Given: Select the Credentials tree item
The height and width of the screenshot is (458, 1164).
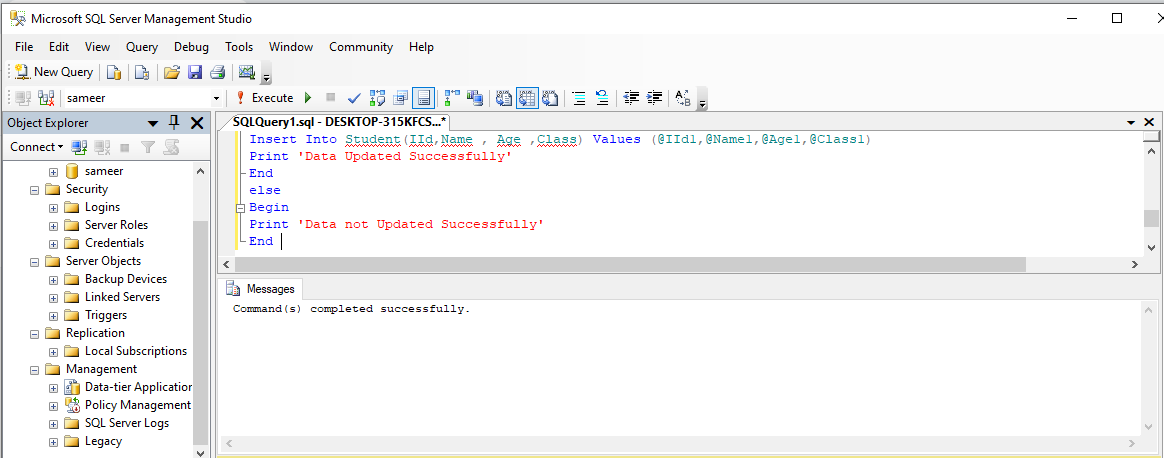Looking at the screenshot, I should pos(114,243).
